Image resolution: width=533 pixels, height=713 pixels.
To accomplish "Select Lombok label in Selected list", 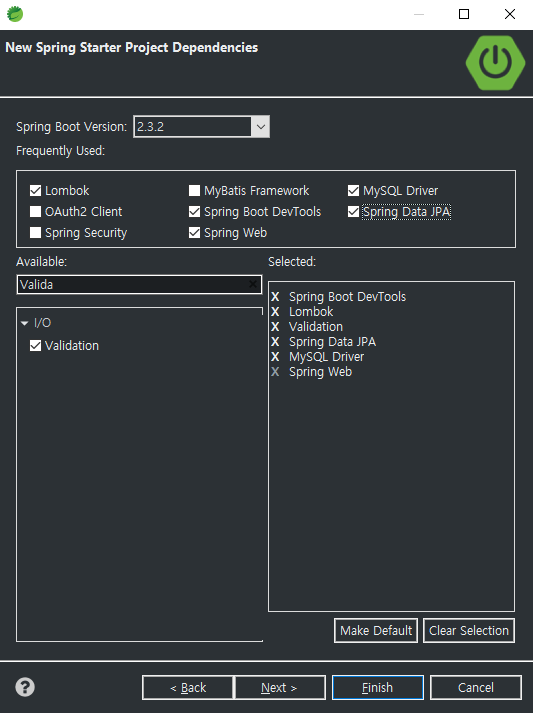I will pos(311,312).
